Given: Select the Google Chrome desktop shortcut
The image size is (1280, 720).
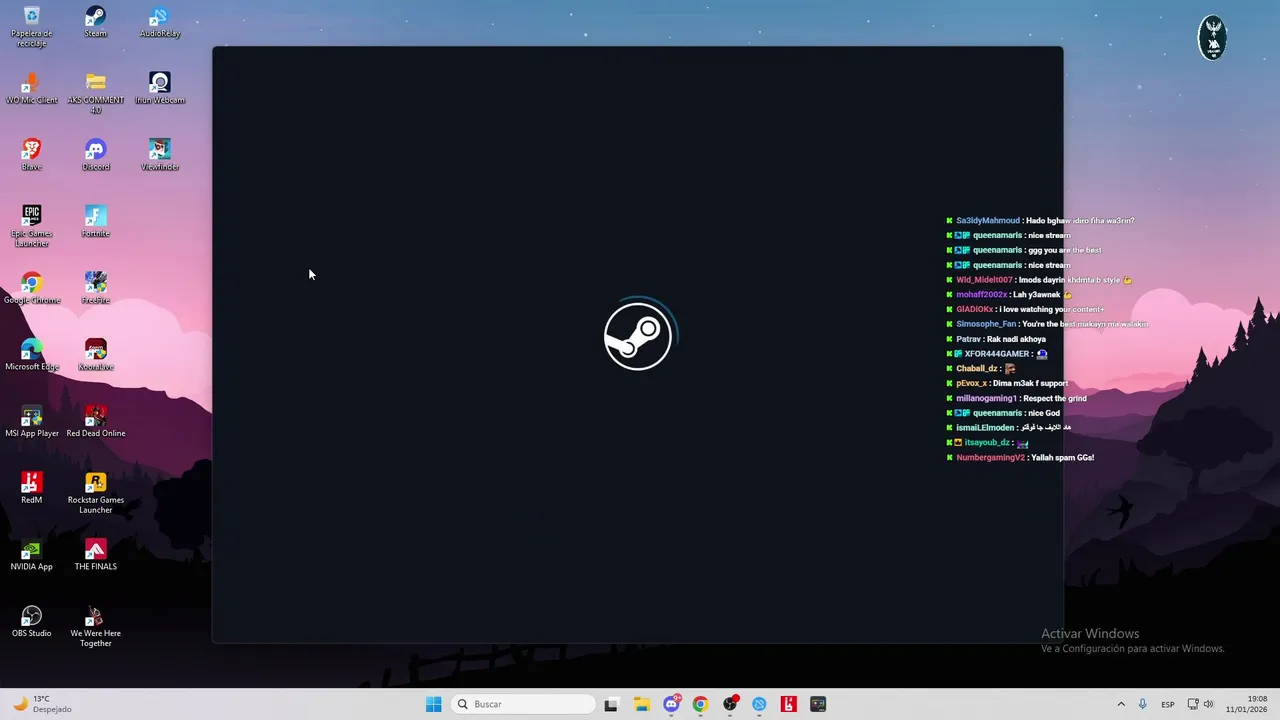Looking at the screenshot, I should pos(31,288).
